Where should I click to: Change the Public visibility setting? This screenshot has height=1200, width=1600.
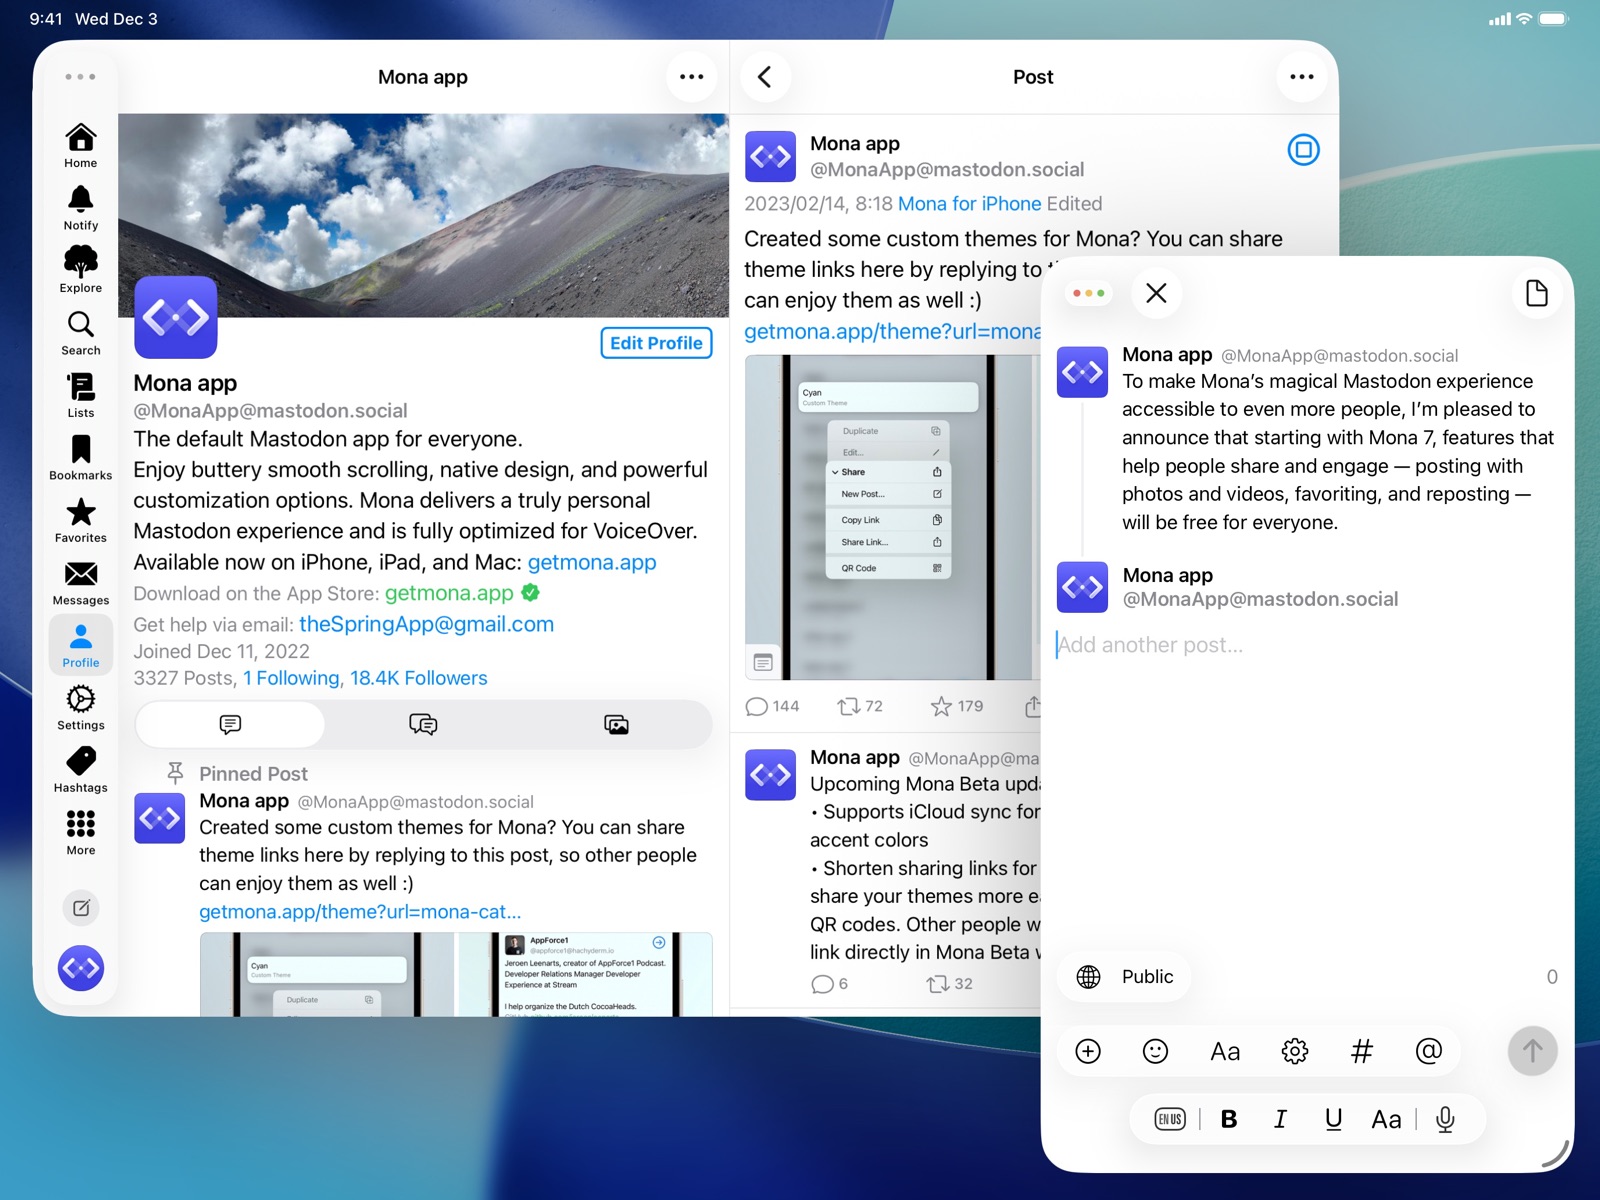pos(1125,977)
